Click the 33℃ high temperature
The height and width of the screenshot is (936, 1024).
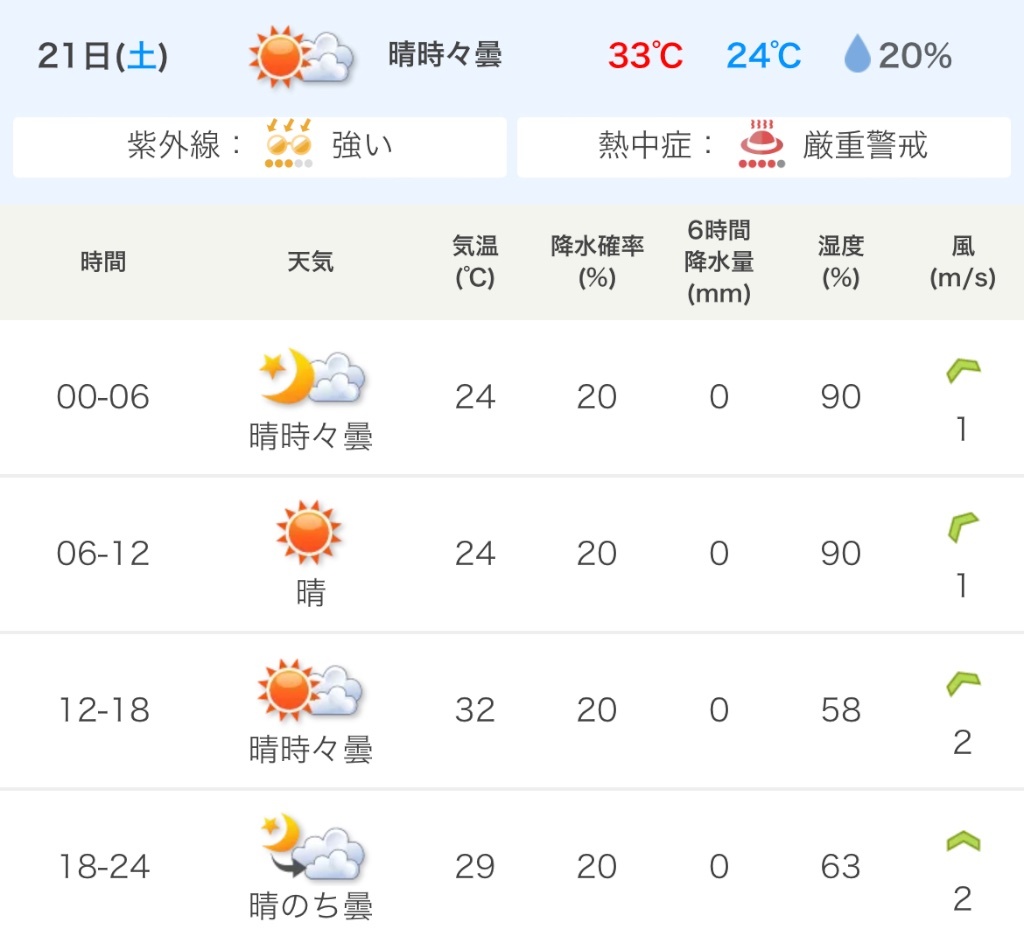click(x=645, y=56)
